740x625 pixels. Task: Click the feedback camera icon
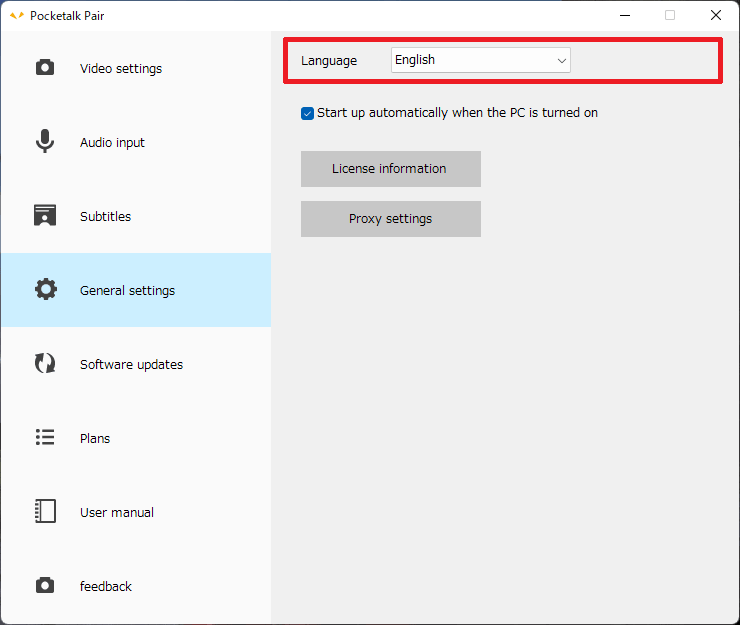click(x=45, y=586)
